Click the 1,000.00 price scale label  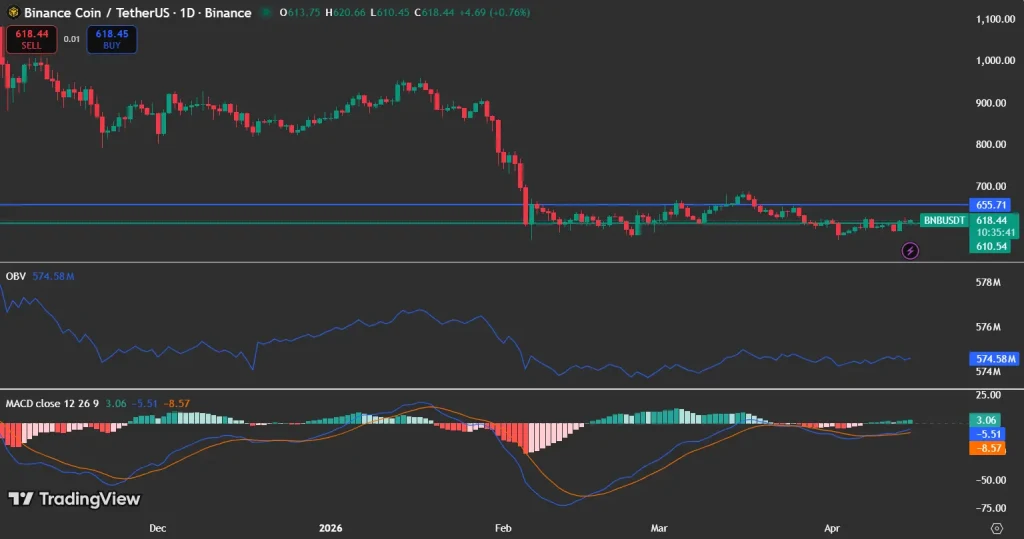[995, 61]
